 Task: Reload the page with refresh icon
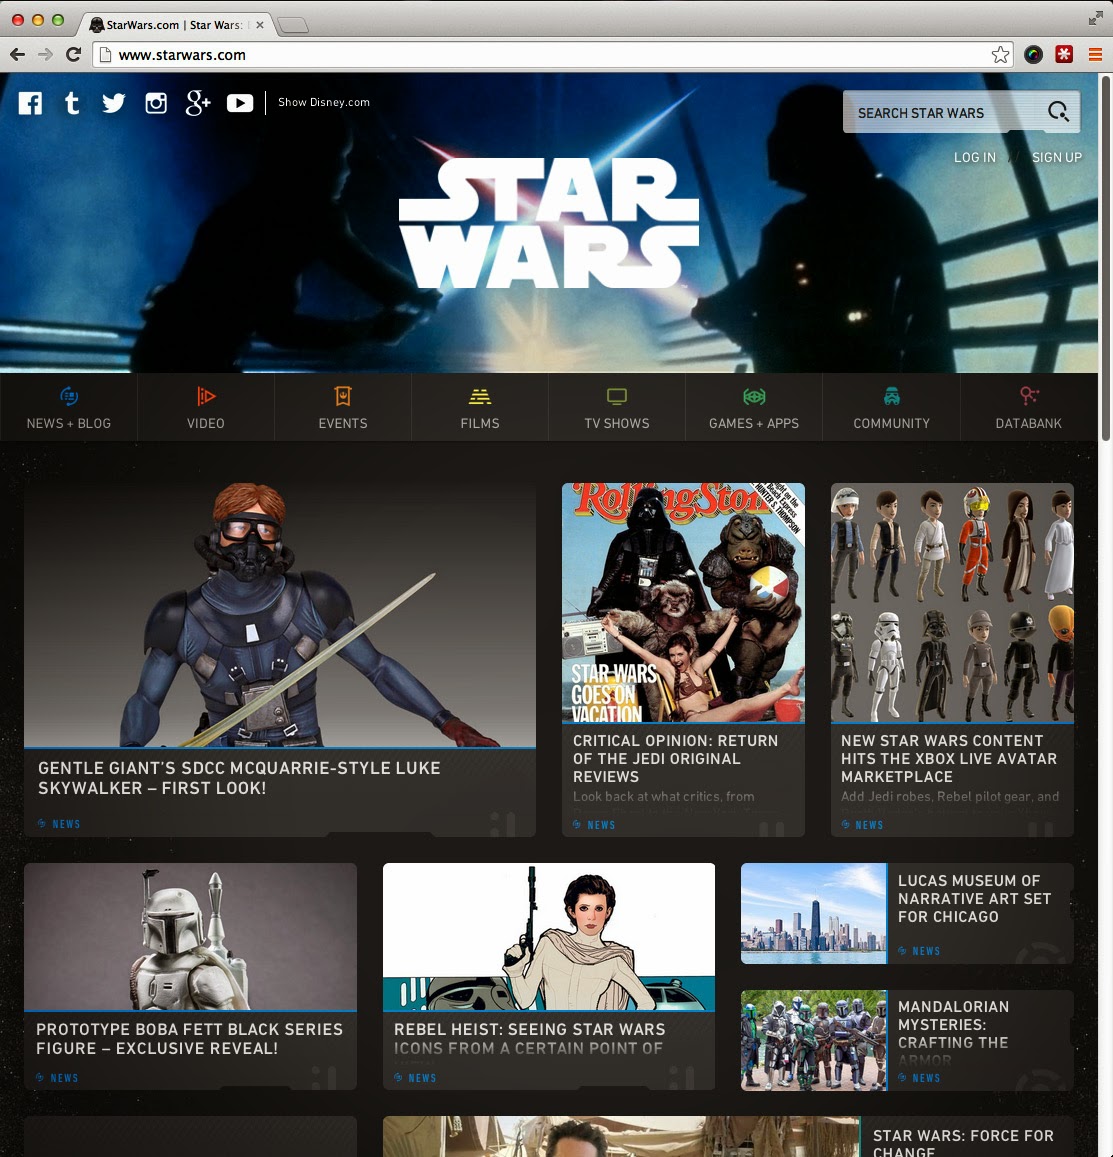pos(73,55)
